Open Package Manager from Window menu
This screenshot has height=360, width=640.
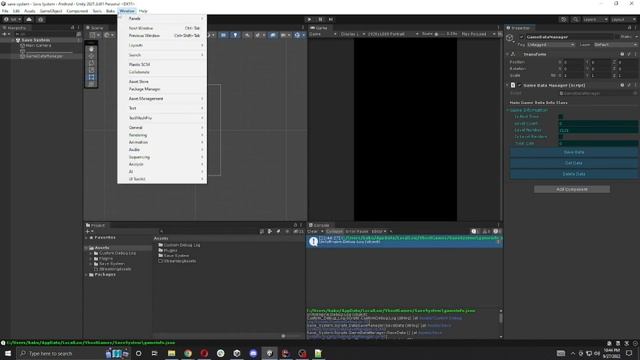[162, 89]
